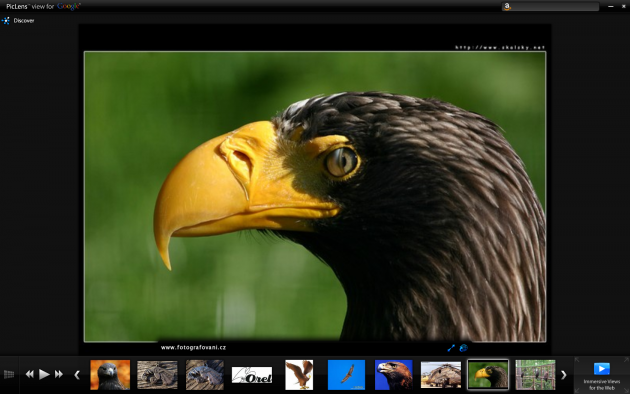Image resolution: width=630 pixels, height=394 pixels.
Task: Select the eagle on orange background thumbnail
Action: click(110, 375)
